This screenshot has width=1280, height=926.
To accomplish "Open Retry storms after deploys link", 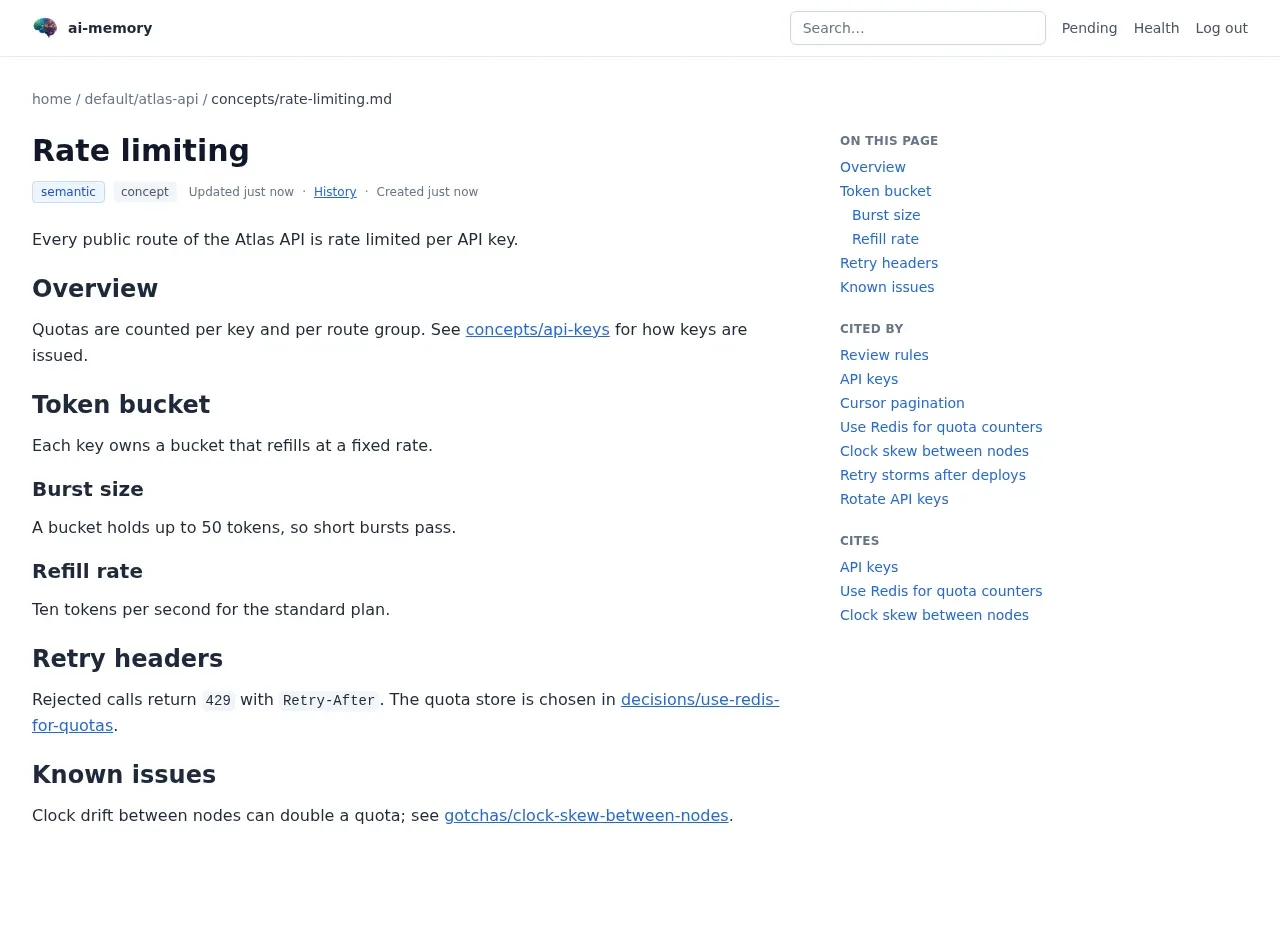I will [x=933, y=475].
